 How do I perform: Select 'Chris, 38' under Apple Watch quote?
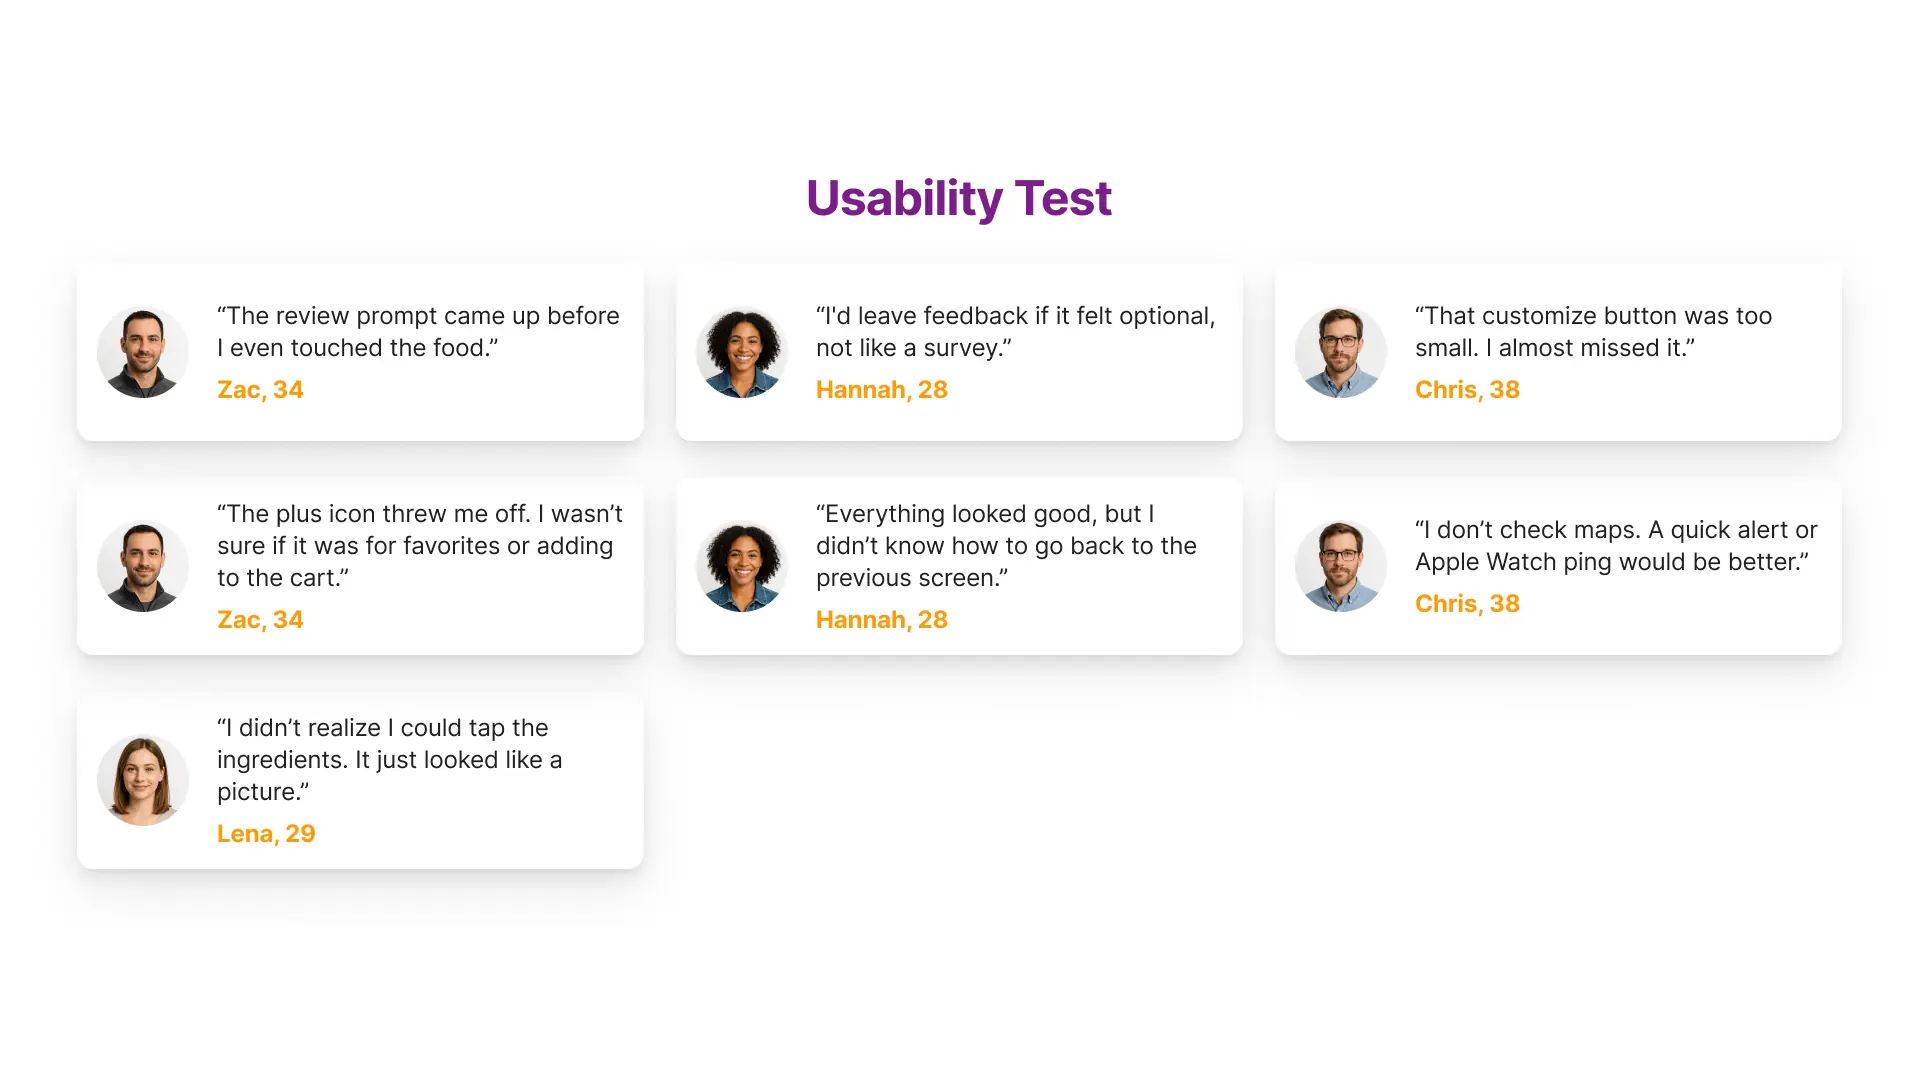click(x=1467, y=604)
